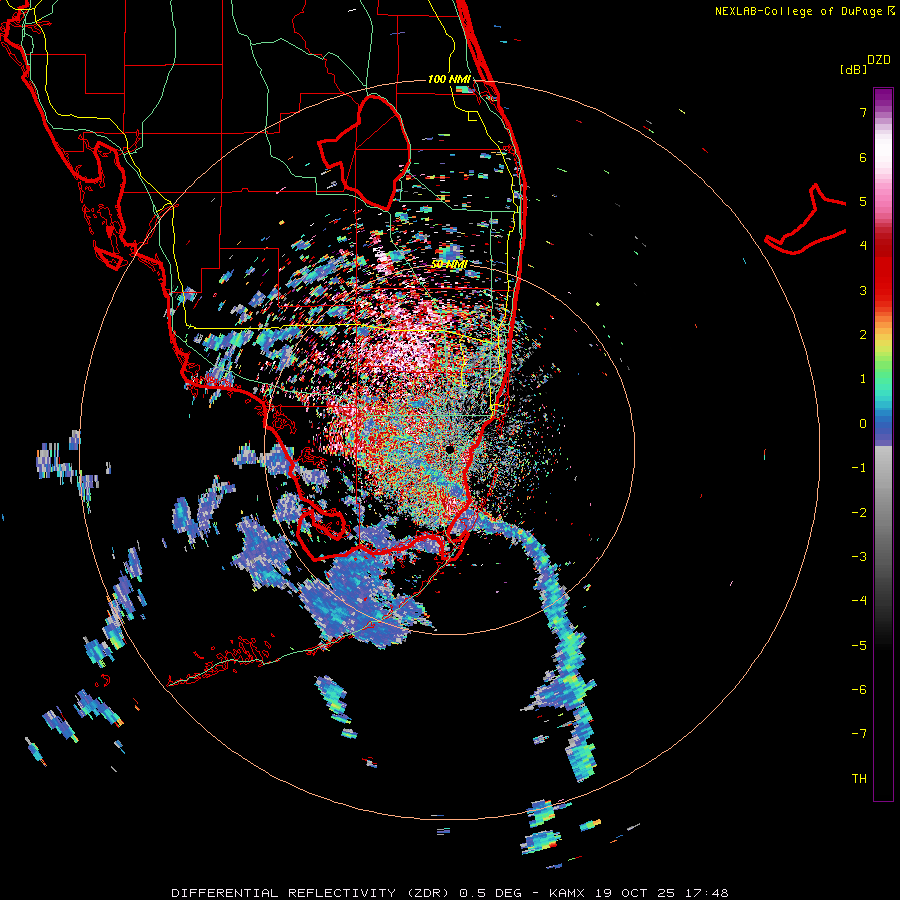
Task: Click the 50 NMI range ring label
Action: click(x=449, y=264)
